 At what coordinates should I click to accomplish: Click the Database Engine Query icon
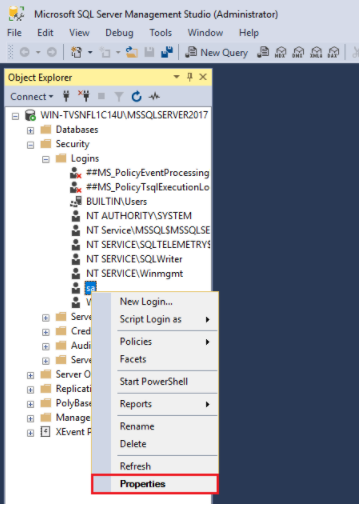[263, 52]
